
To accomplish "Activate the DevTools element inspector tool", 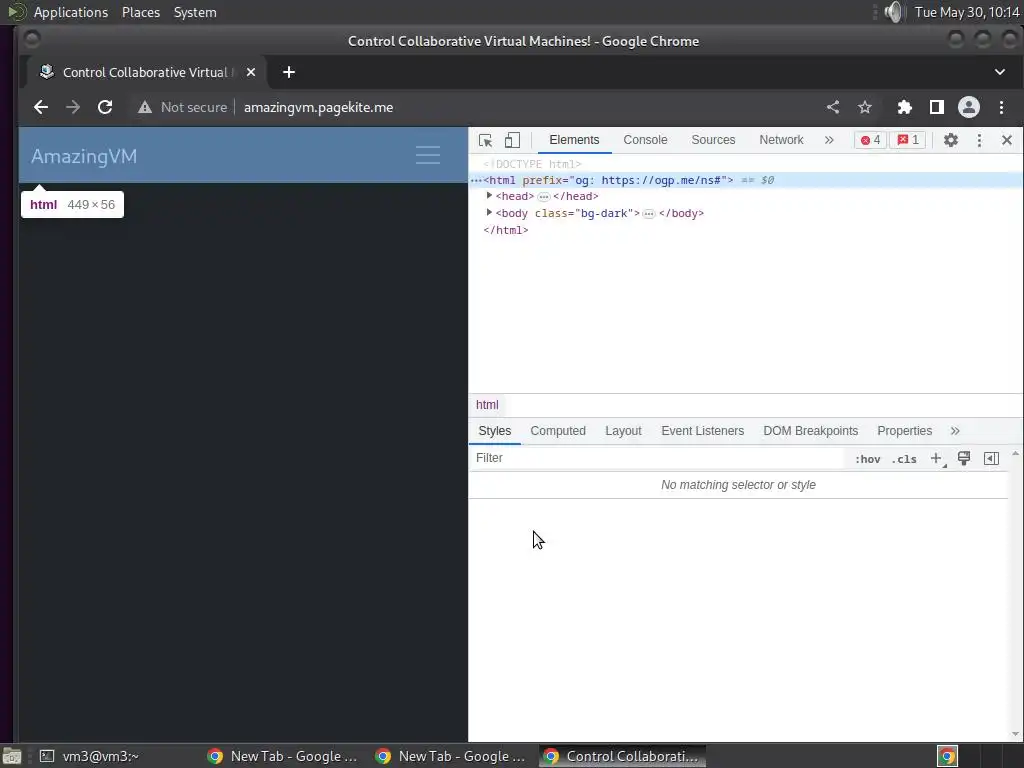I will (x=485, y=140).
